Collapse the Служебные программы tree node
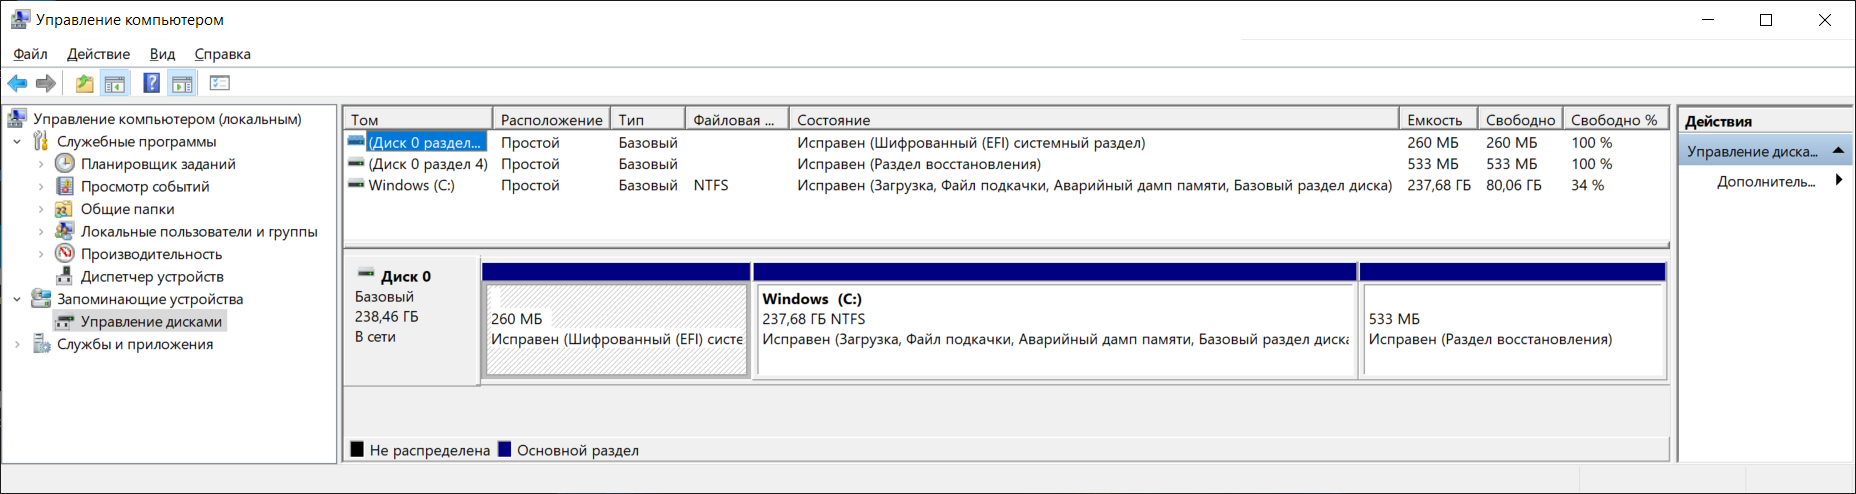Screen dimensions: 1856x494 17,142
